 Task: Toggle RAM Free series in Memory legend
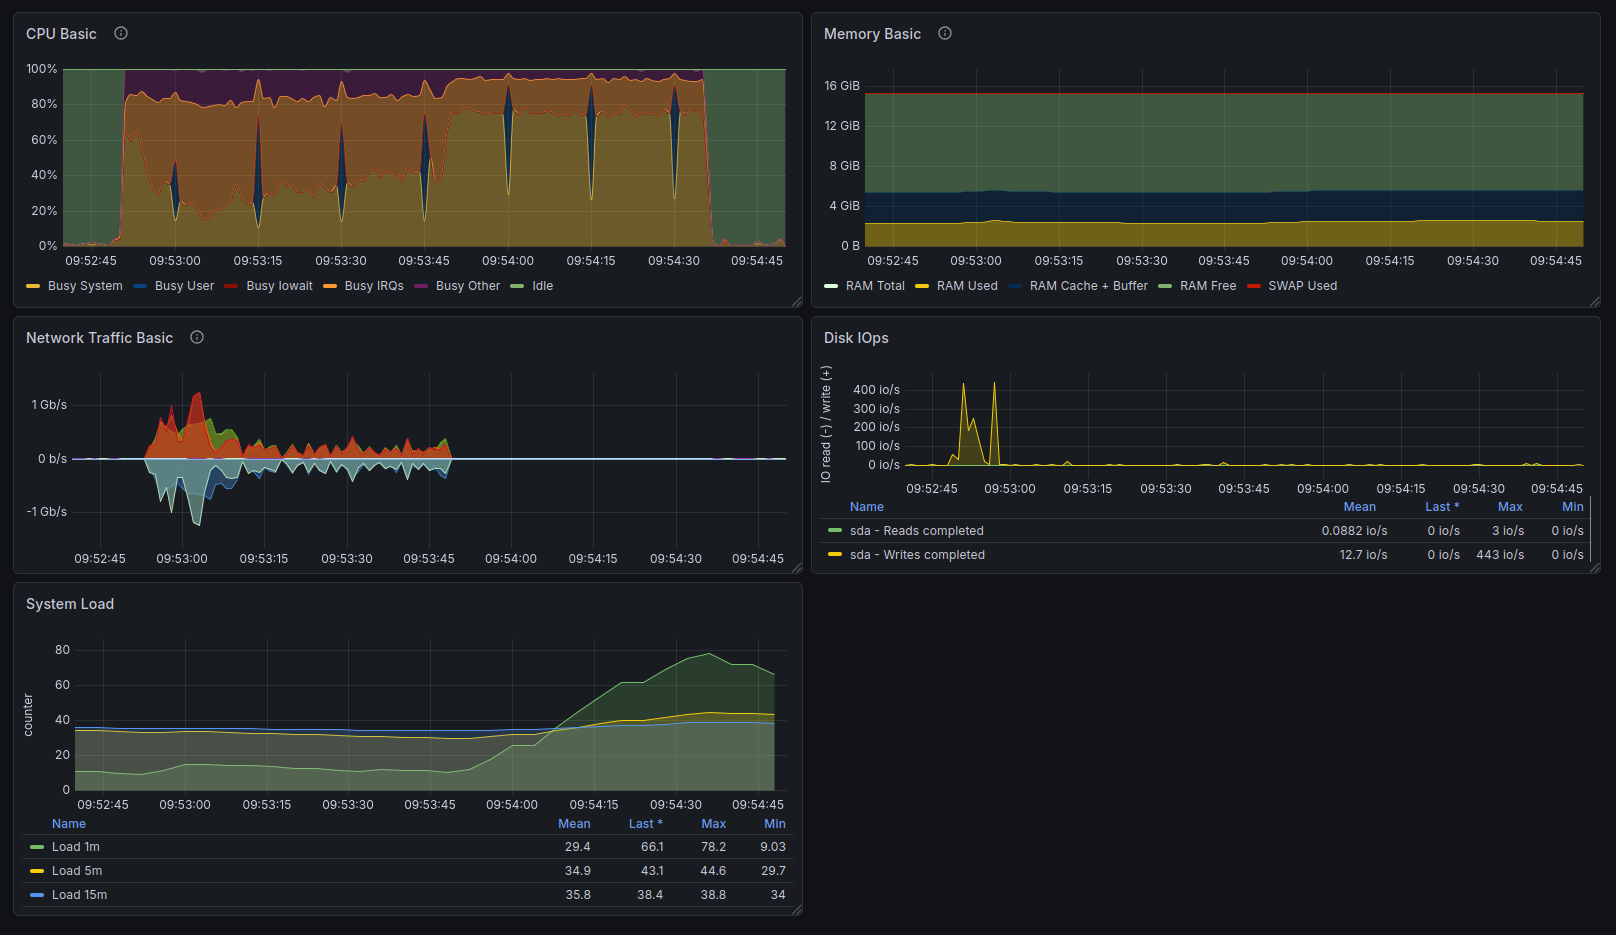1208,286
